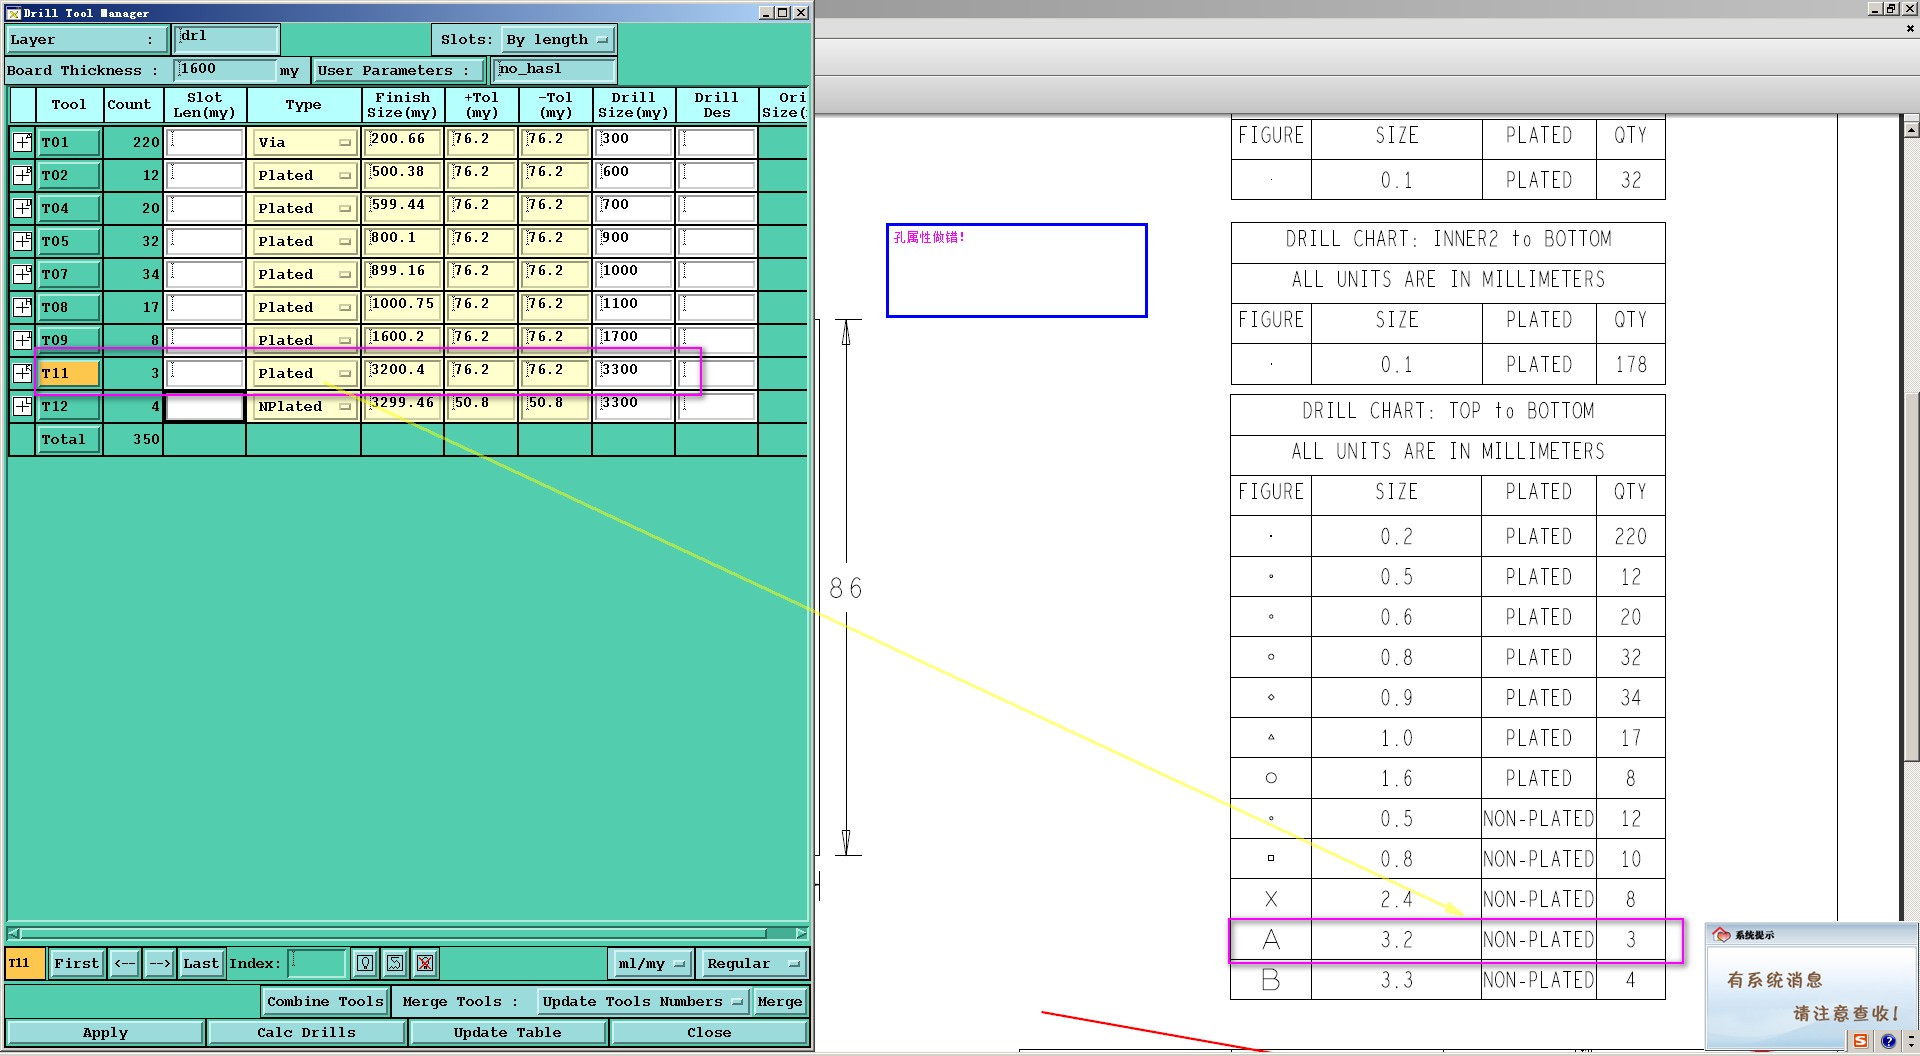The height and width of the screenshot is (1056, 1920).
Task: Click the lightbulb highlight icon beside Index
Action: click(x=365, y=964)
